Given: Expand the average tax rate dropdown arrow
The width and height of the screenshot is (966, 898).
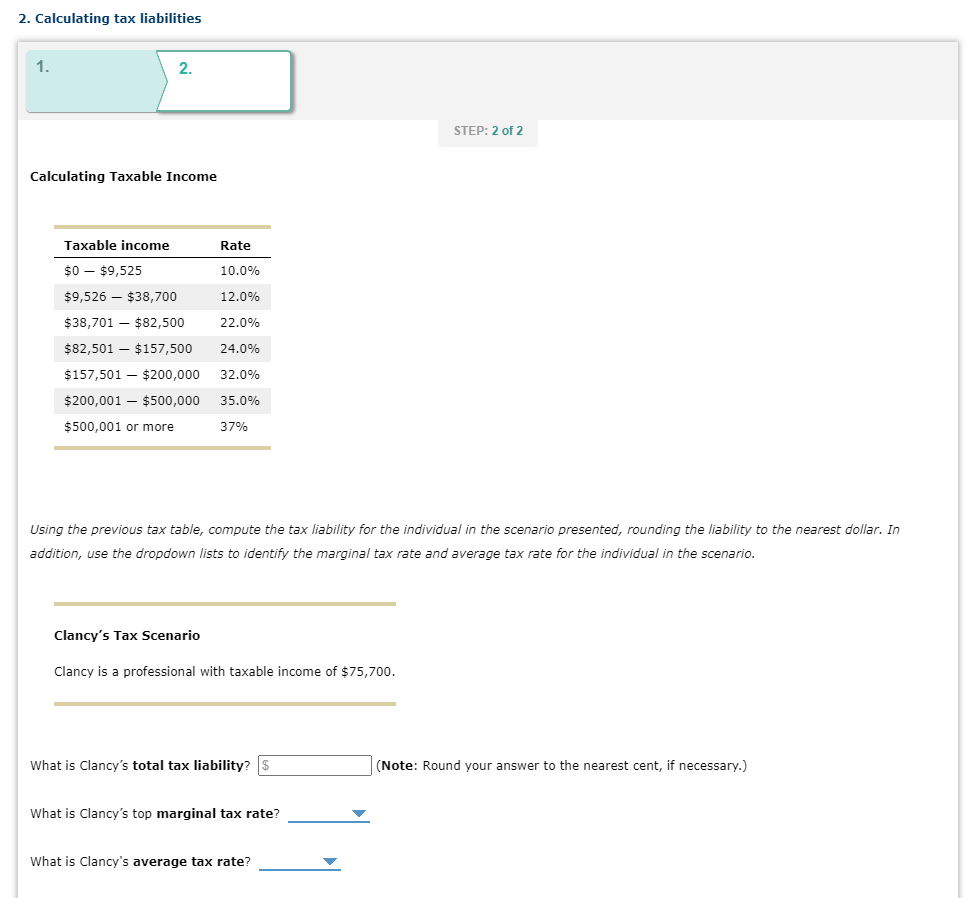Looking at the screenshot, I should pyautogui.click(x=330, y=862).
